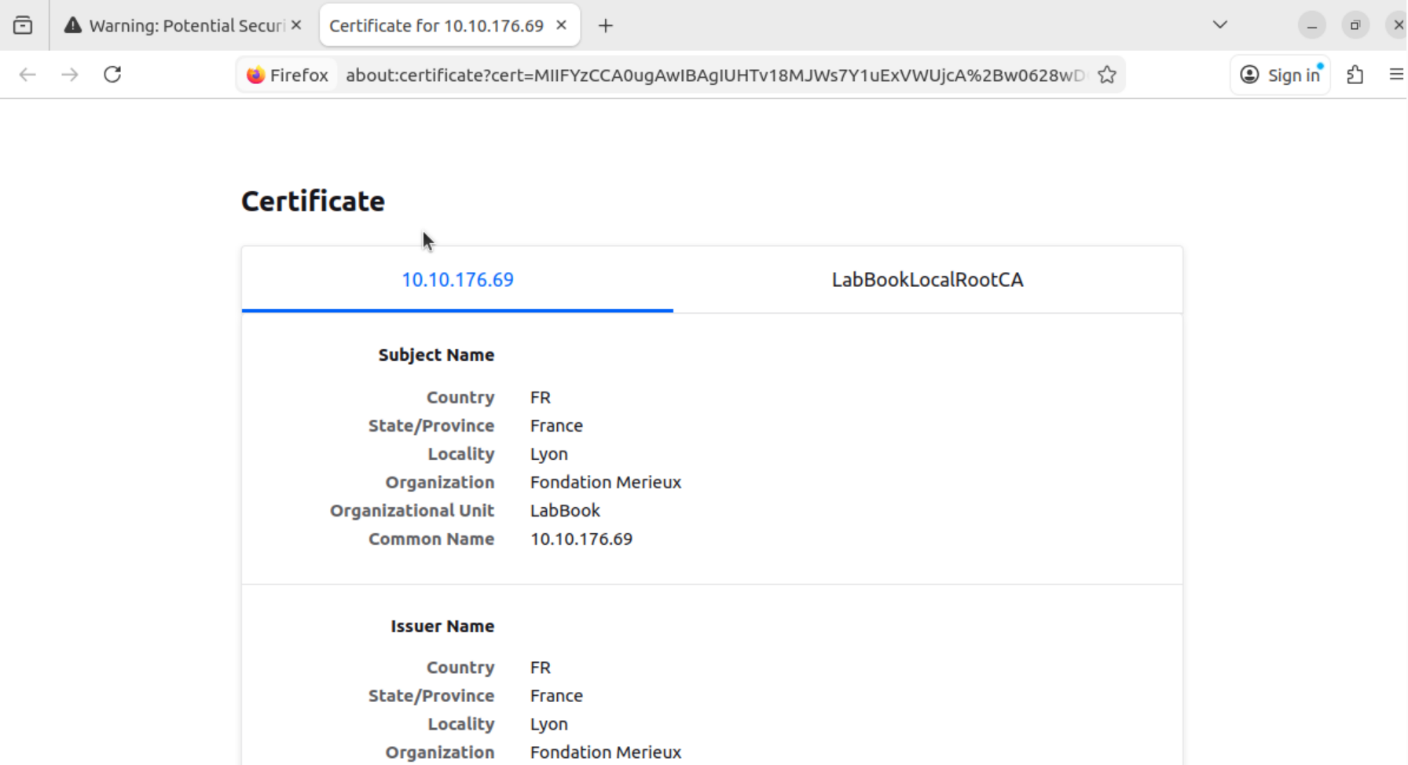The width and height of the screenshot is (1408, 765).
Task: Bookmark this page with the star
Action: (1107, 75)
